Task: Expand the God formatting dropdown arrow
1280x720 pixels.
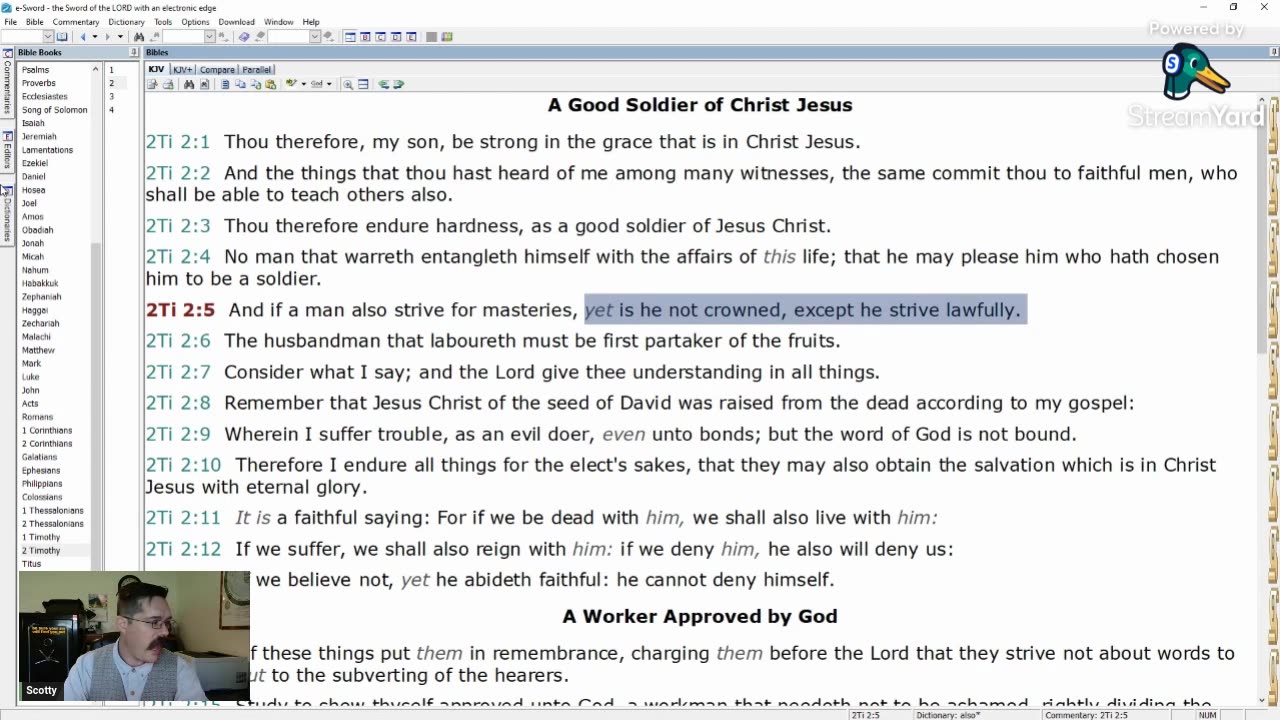Action: [329, 84]
